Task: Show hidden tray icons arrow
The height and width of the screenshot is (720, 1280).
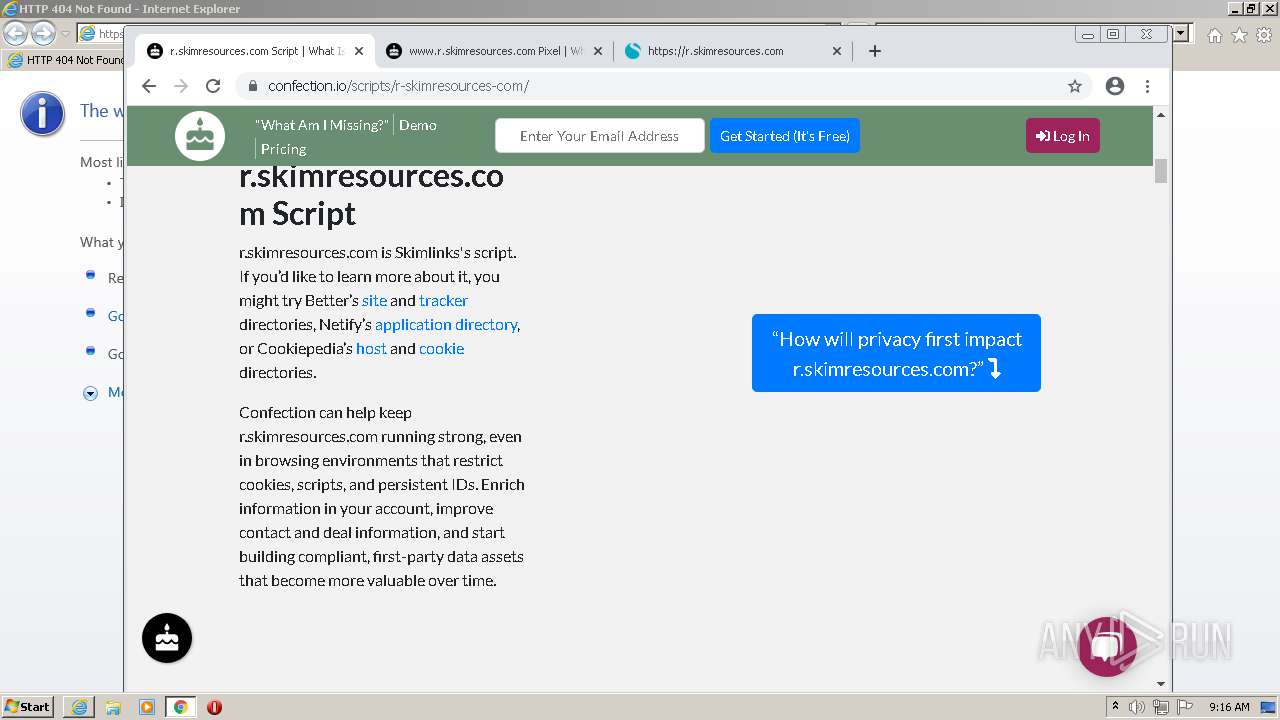Action: point(1116,707)
